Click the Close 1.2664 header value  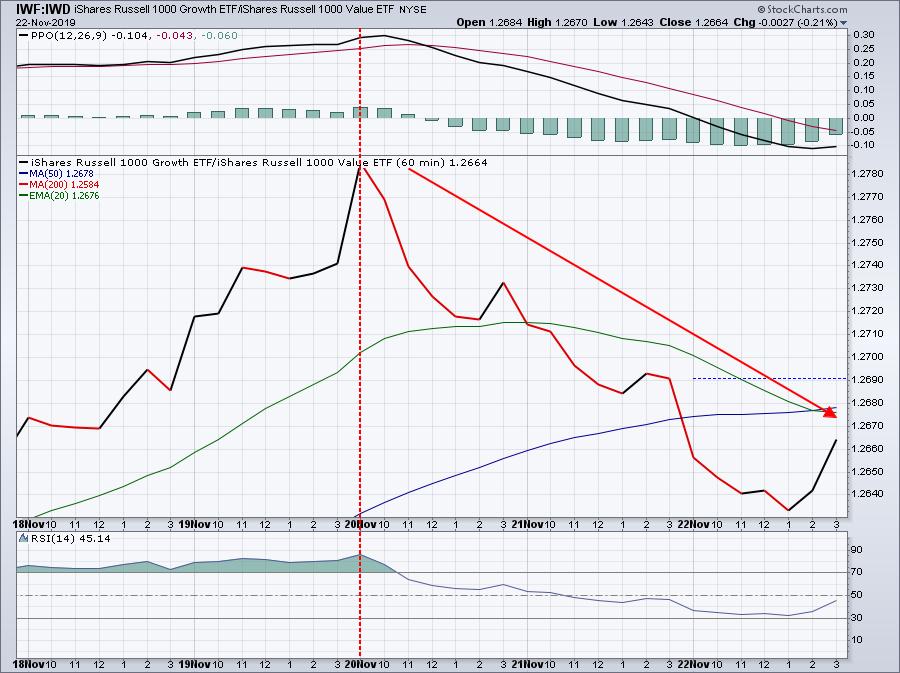(693, 22)
